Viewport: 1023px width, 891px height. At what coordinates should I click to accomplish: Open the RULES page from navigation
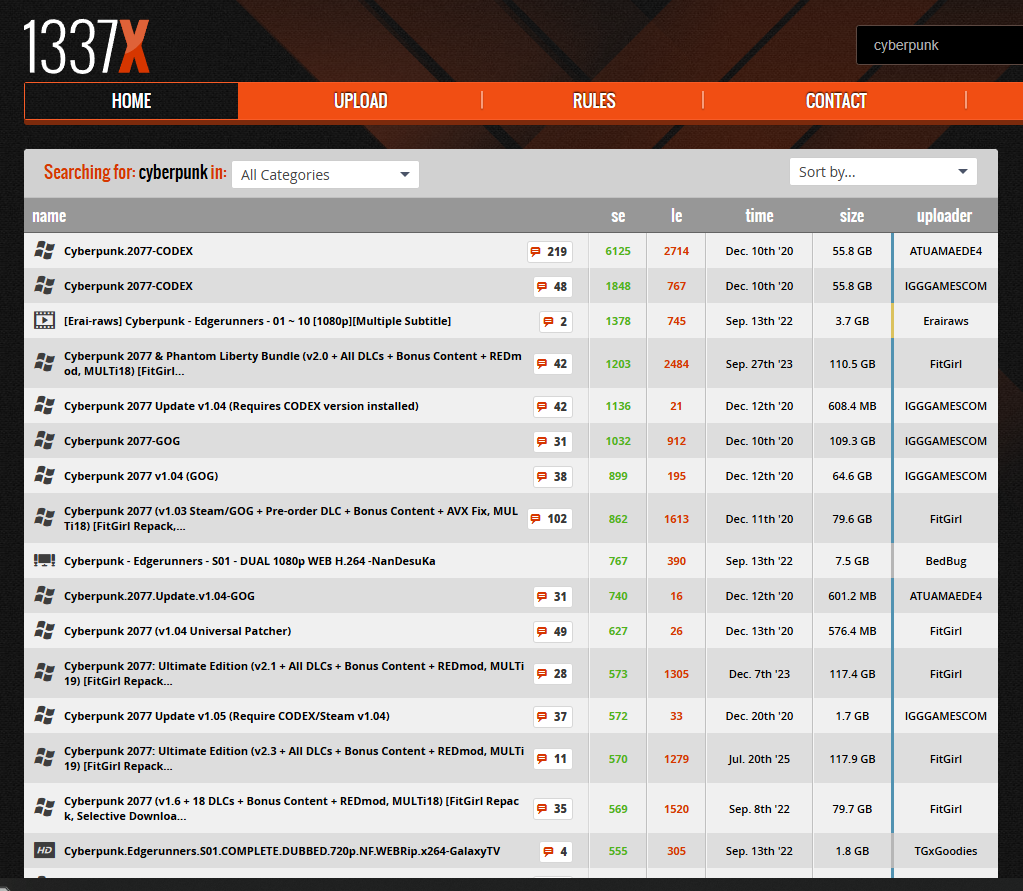click(594, 101)
